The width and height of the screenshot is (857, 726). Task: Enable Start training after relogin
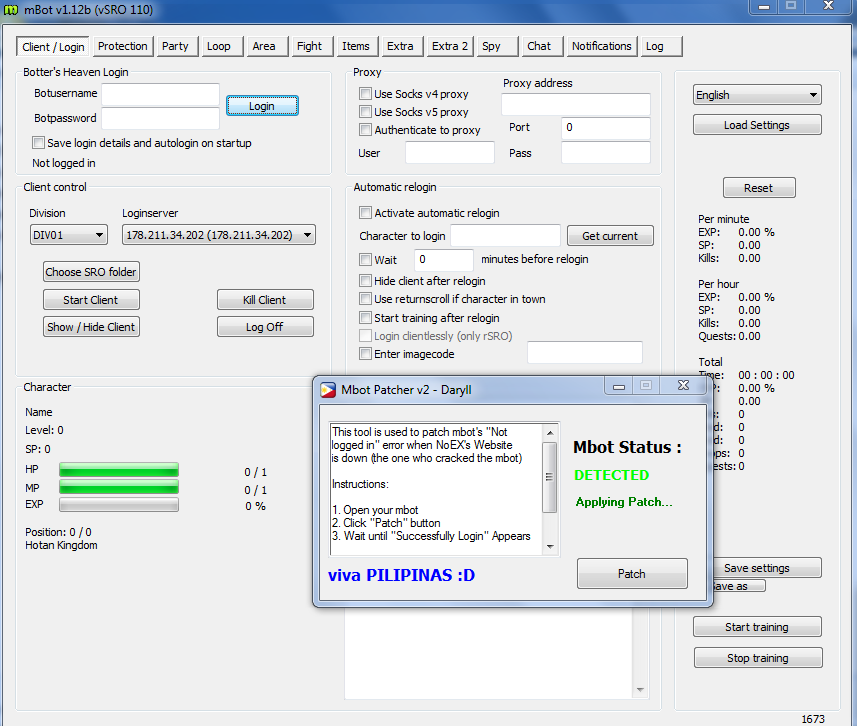pyautogui.click(x=365, y=318)
